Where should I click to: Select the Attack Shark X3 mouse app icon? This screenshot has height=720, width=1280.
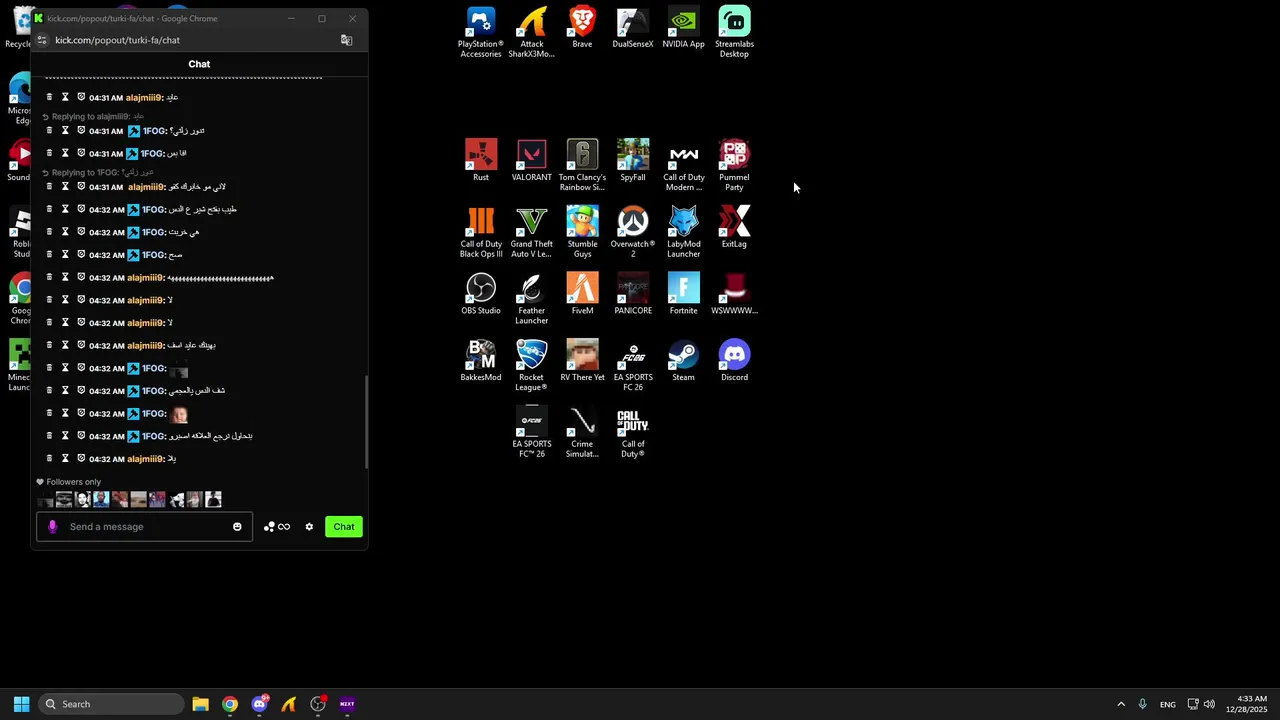click(531, 32)
